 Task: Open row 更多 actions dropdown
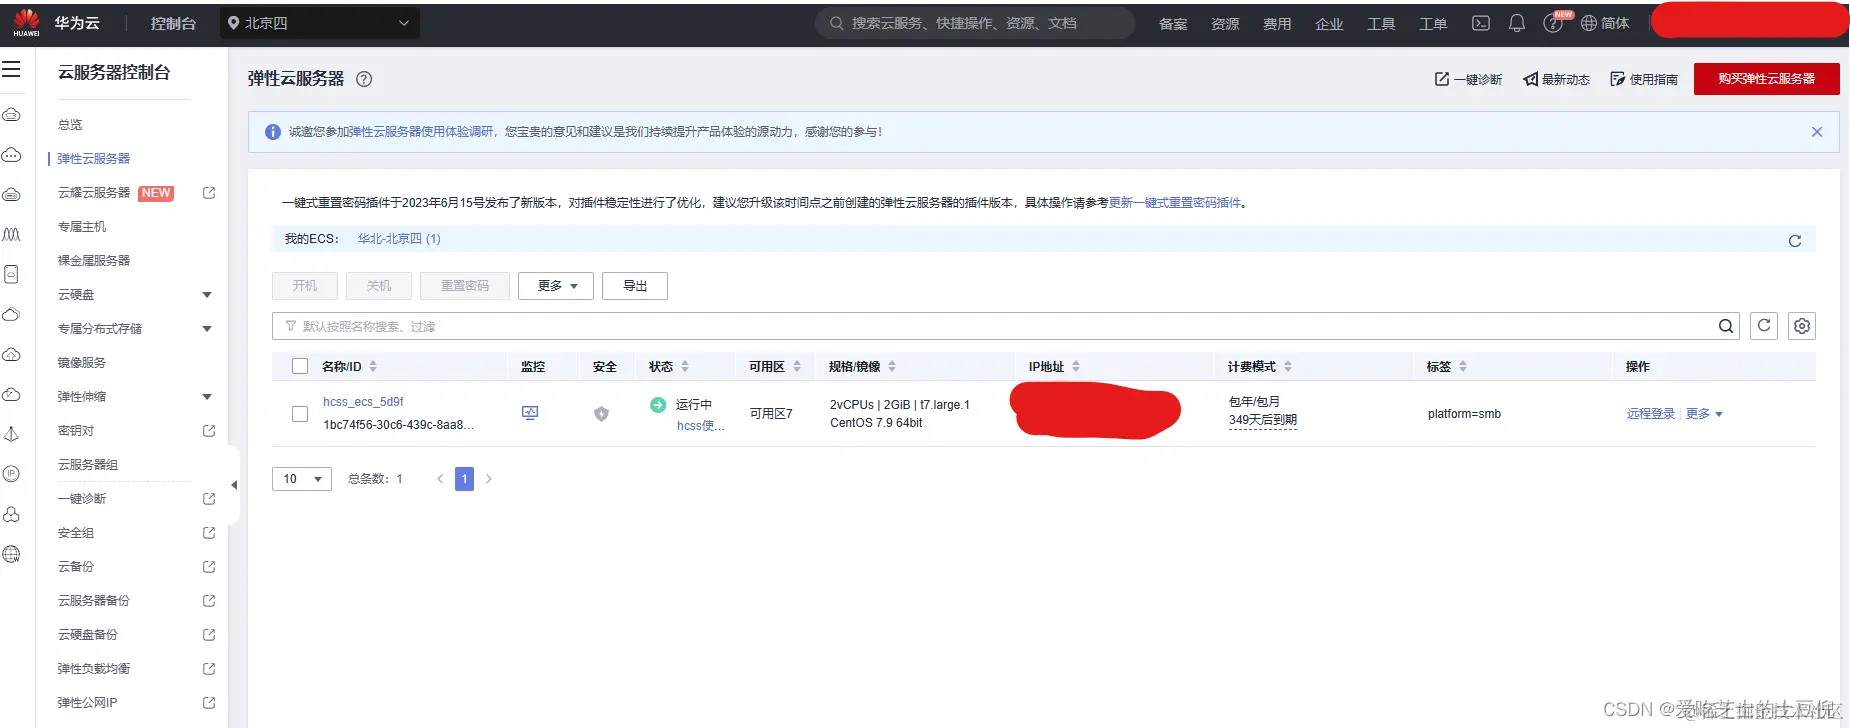(1704, 414)
